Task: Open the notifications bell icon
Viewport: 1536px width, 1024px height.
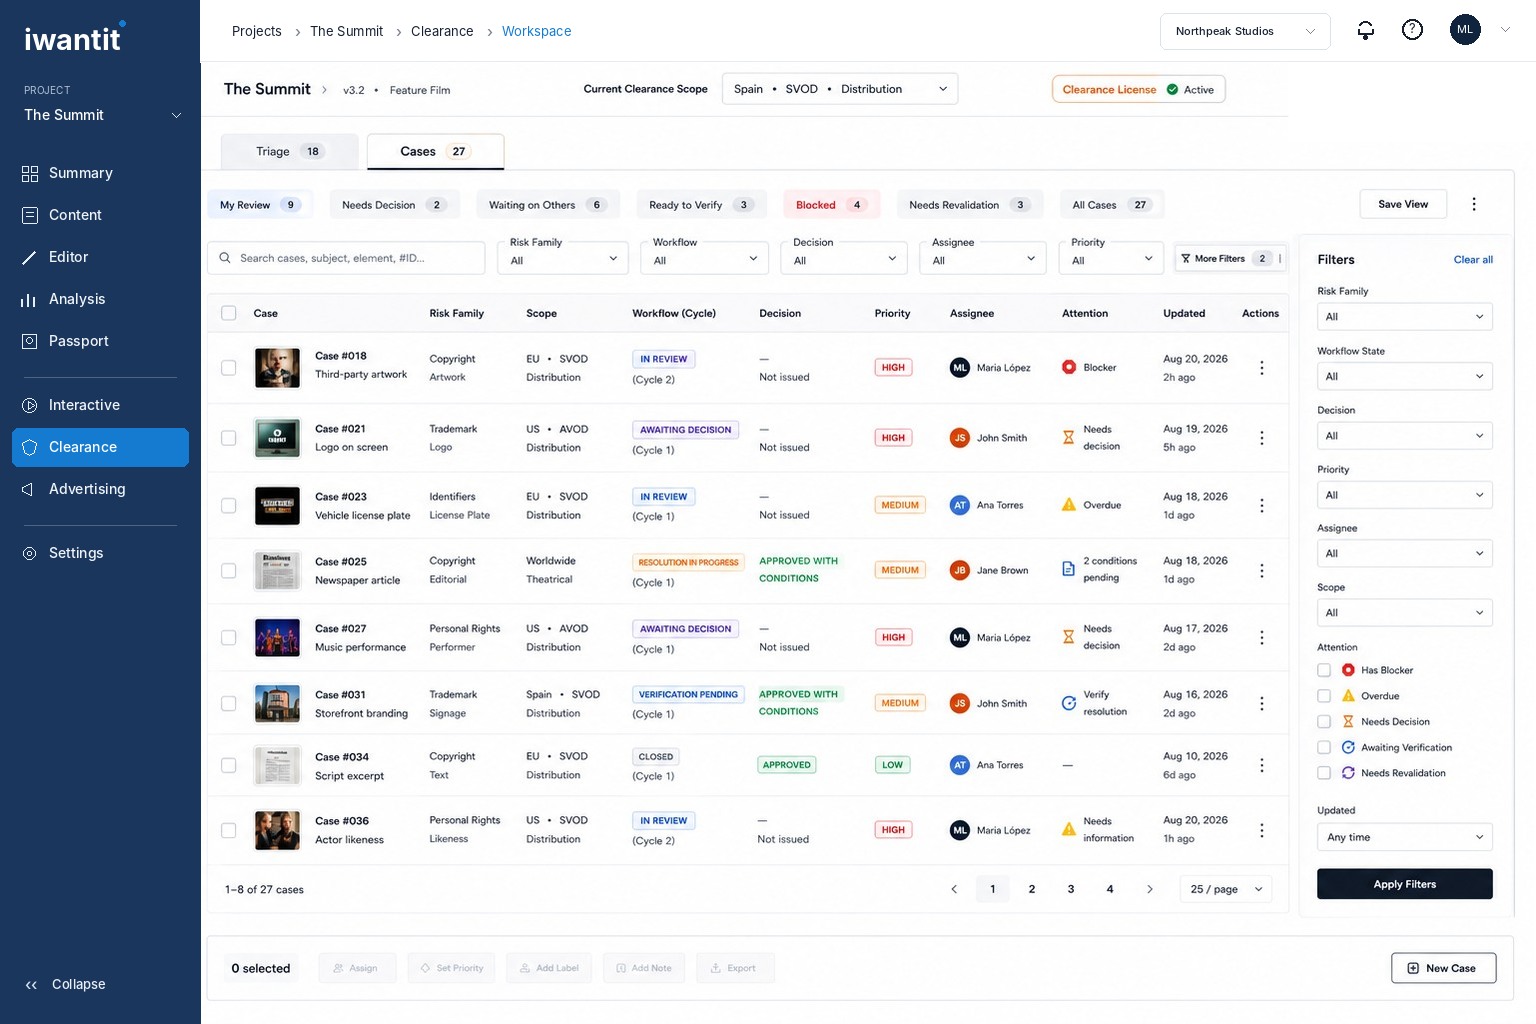Action: tap(1365, 31)
